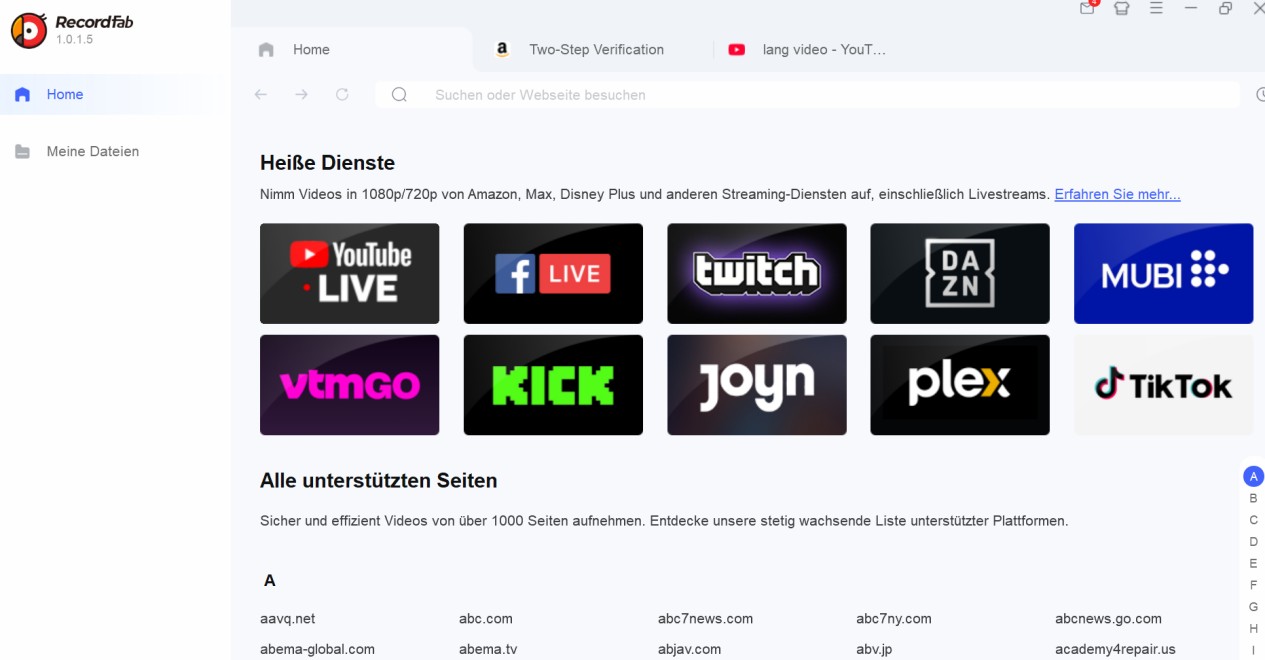The height and width of the screenshot is (660, 1265).
Task: Reload the page with refresh icon
Action: [x=342, y=94]
